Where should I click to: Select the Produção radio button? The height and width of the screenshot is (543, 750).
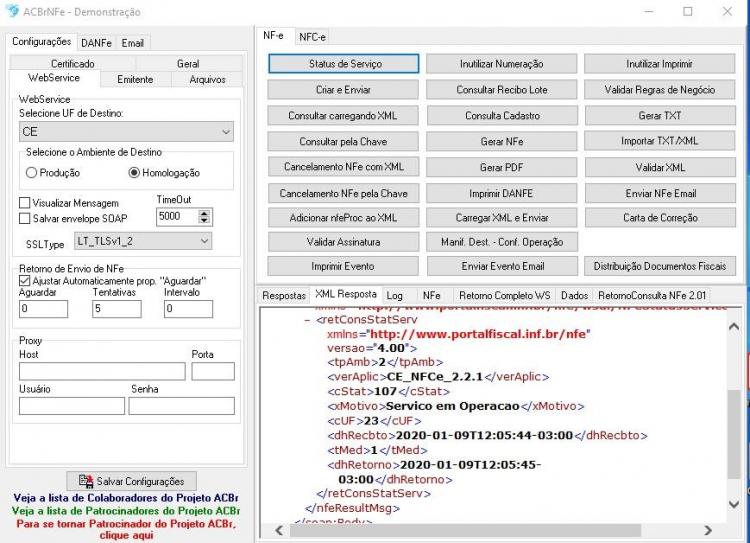click(x=31, y=173)
